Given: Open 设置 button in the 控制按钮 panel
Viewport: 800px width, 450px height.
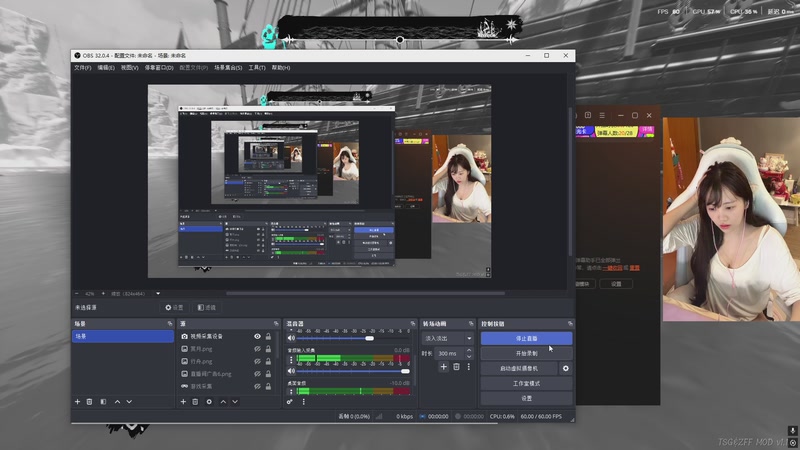Looking at the screenshot, I should [527, 398].
